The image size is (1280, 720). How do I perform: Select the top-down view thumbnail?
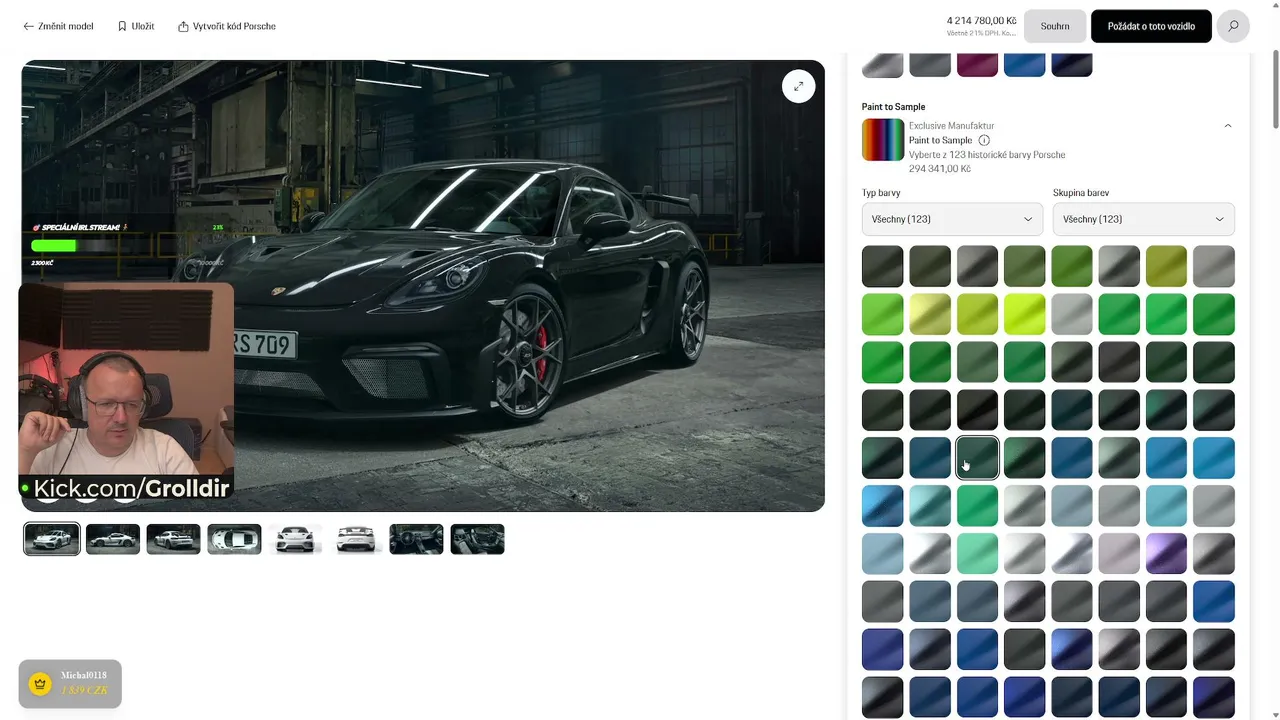pos(235,539)
